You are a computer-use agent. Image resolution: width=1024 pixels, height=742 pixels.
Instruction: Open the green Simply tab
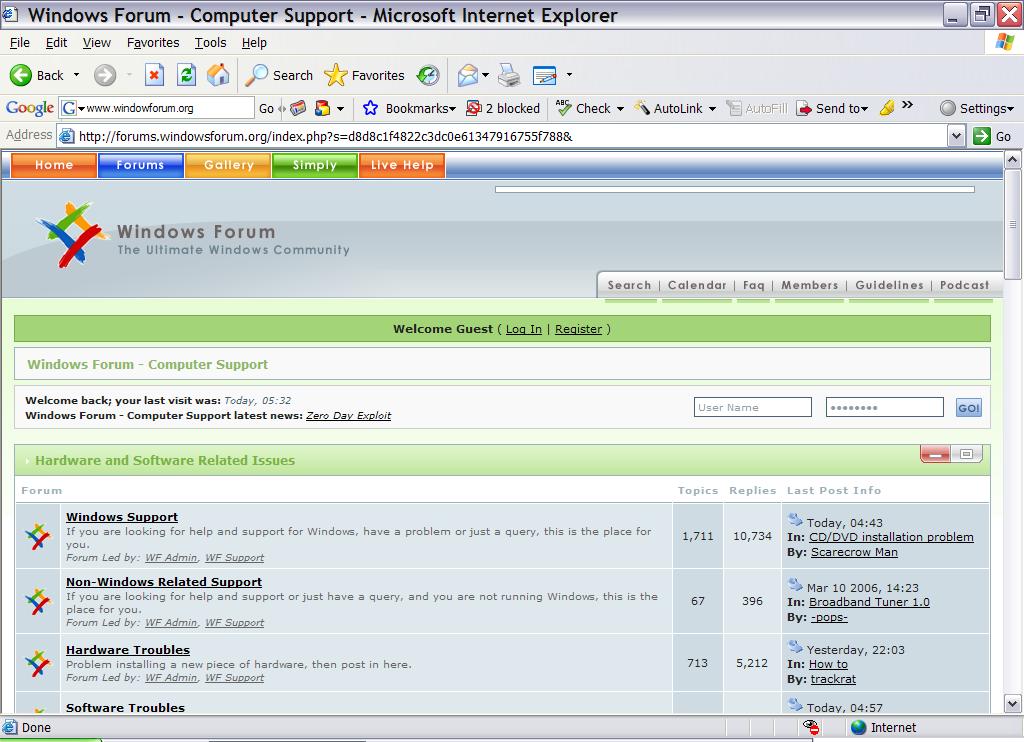(x=315, y=165)
